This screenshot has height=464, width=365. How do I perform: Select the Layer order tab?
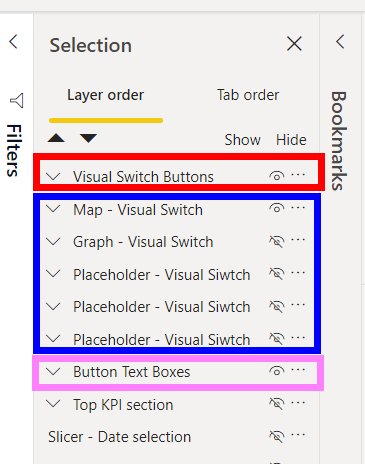[x=106, y=95]
